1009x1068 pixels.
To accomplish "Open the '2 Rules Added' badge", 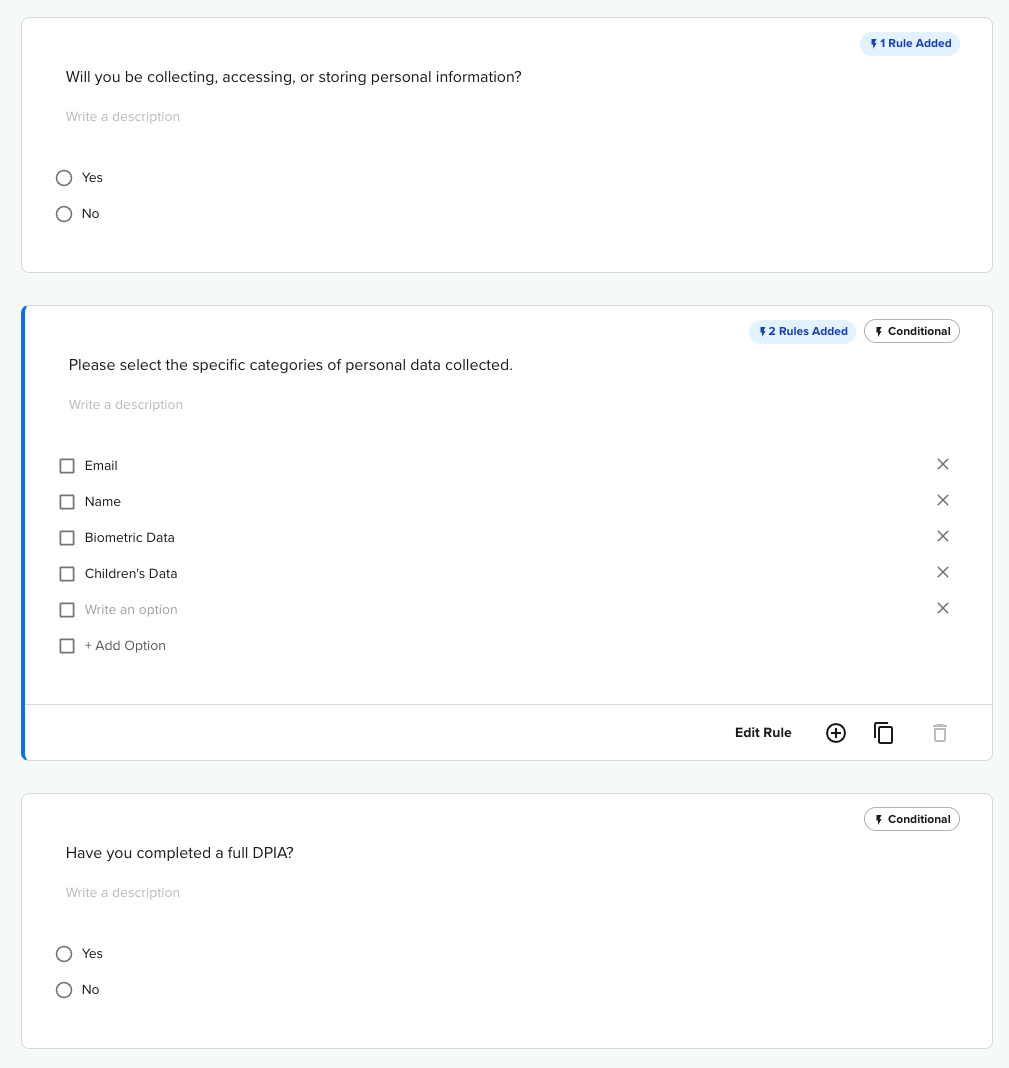I will click(802, 332).
